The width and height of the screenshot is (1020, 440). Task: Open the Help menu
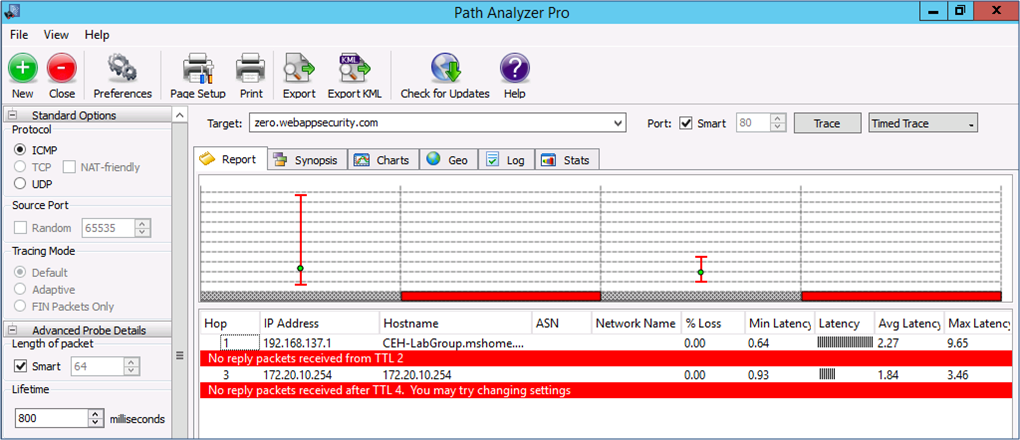97,35
